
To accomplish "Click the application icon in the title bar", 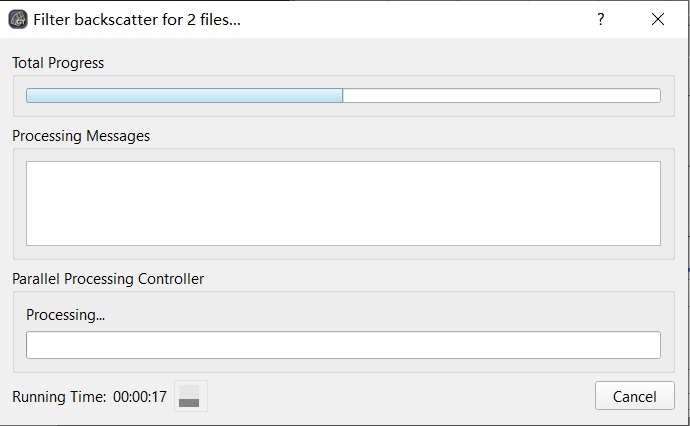I will (18, 19).
